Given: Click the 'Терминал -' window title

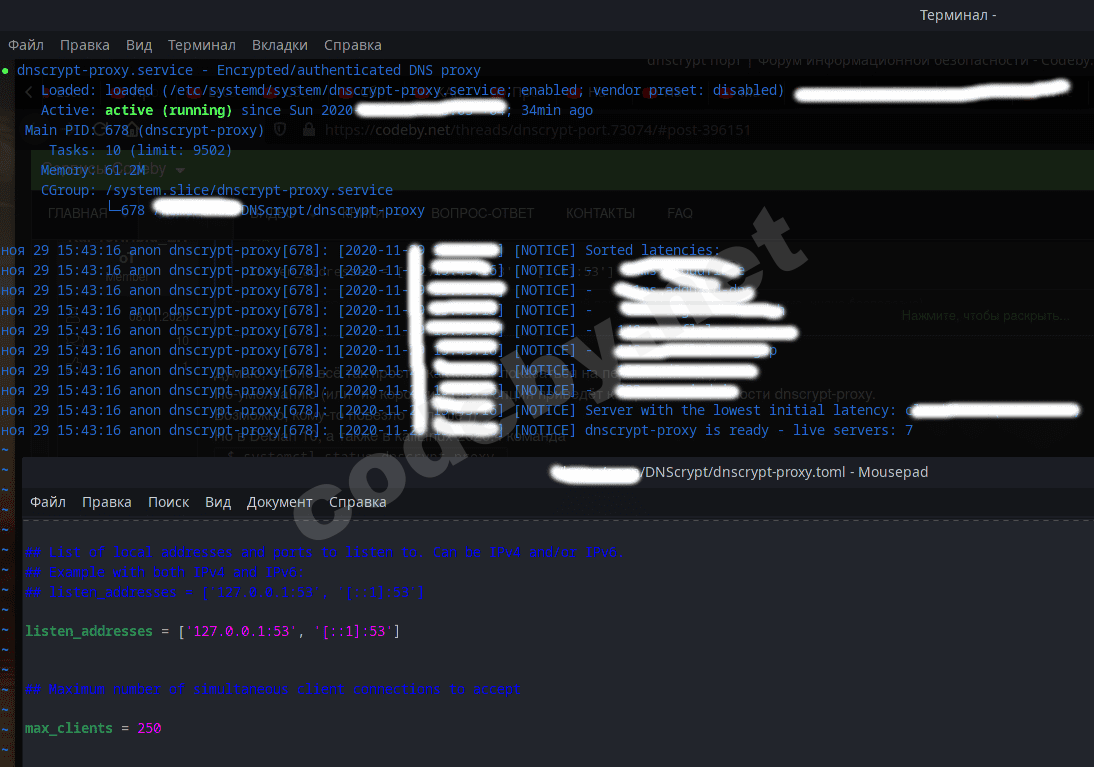Looking at the screenshot, I should pyautogui.click(x=958, y=15).
